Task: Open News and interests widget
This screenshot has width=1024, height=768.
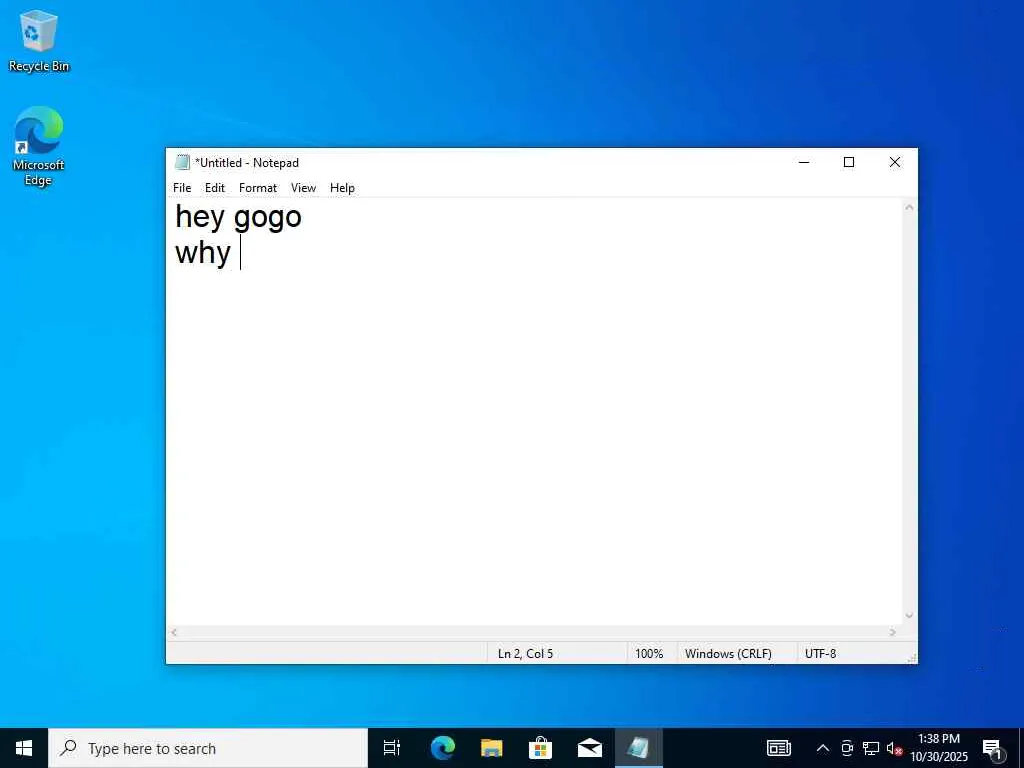Action: 778,748
